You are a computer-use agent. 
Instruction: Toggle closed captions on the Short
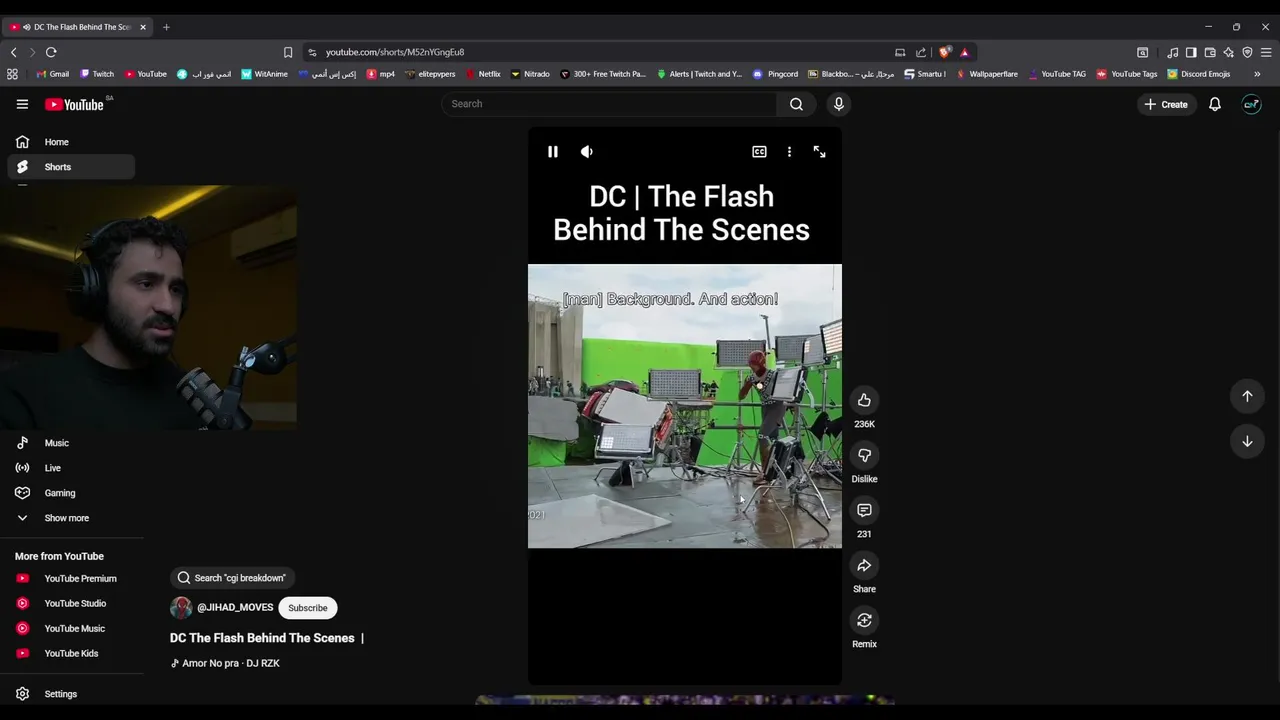tap(759, 152)
